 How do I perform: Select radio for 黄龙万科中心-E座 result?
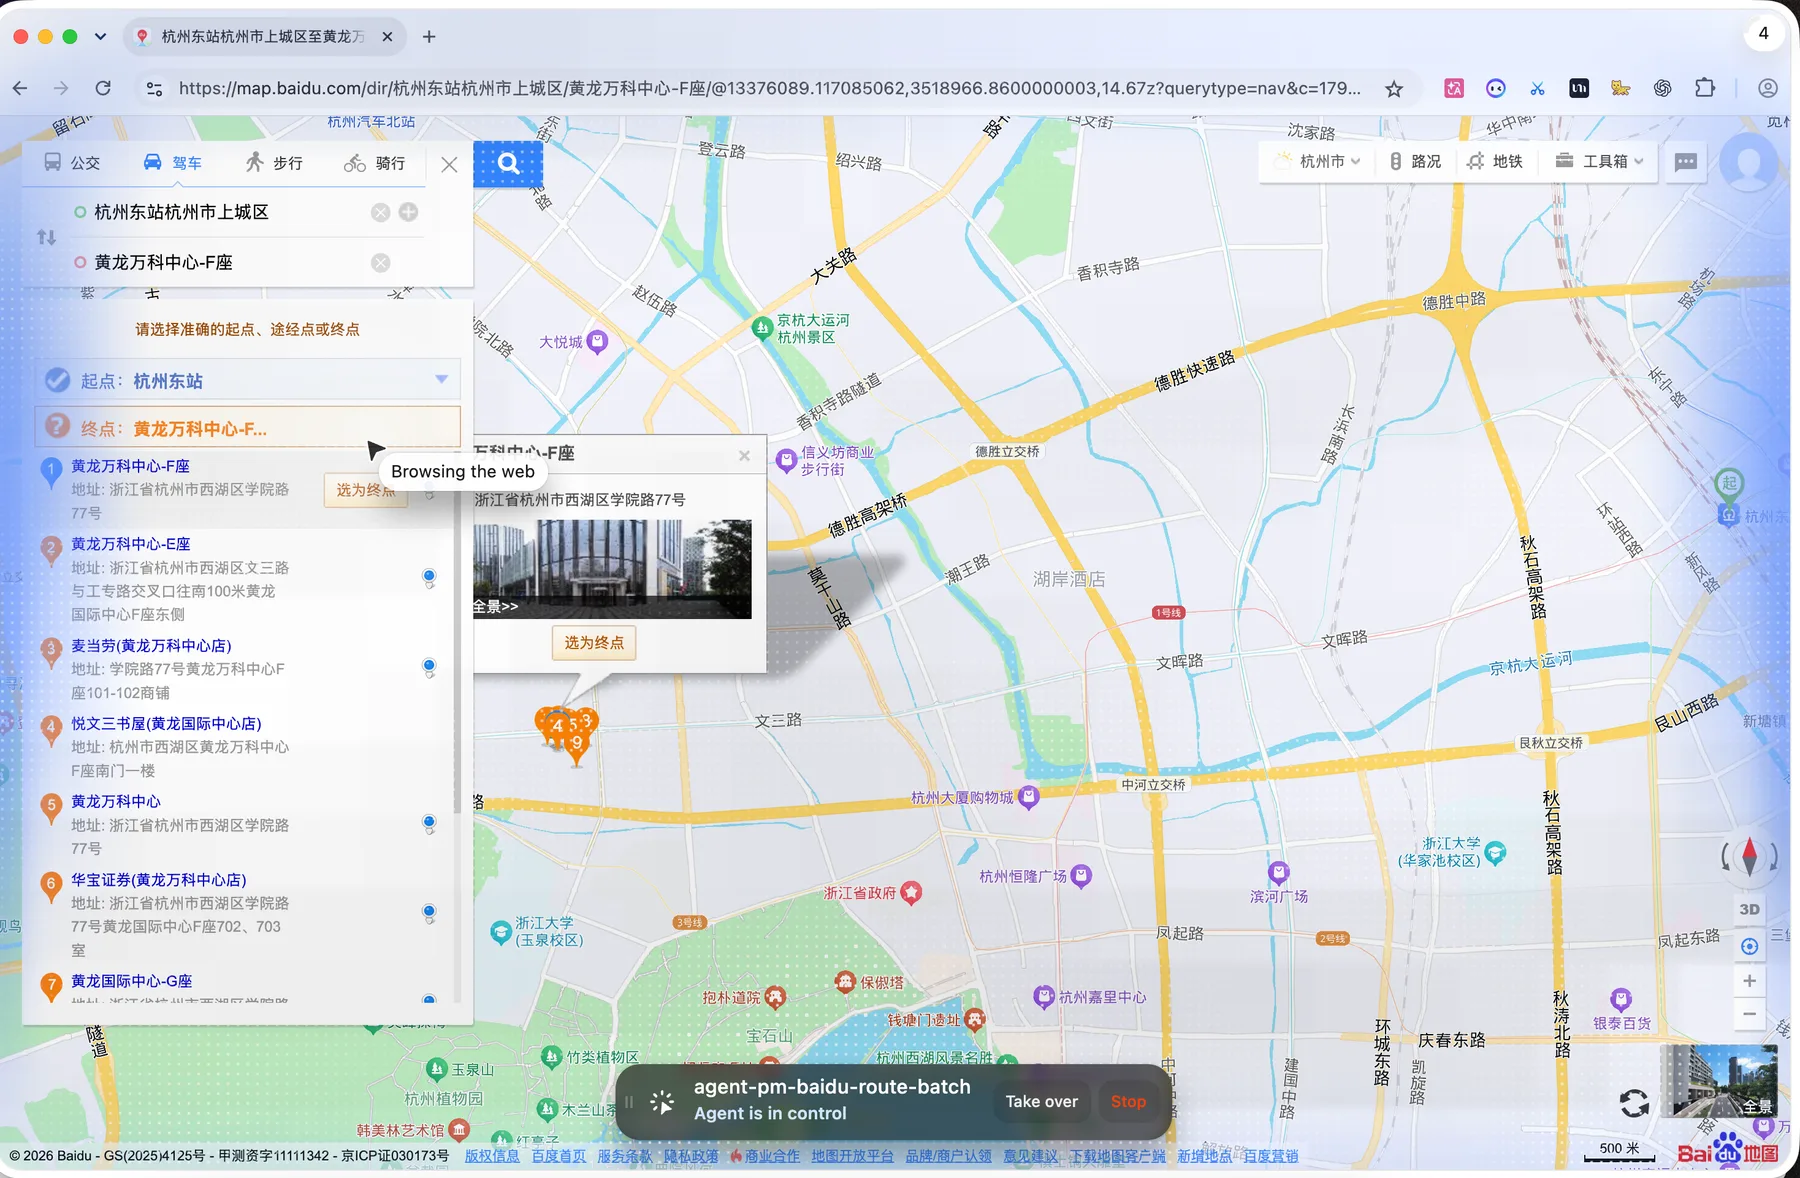[x=429, y=576]
